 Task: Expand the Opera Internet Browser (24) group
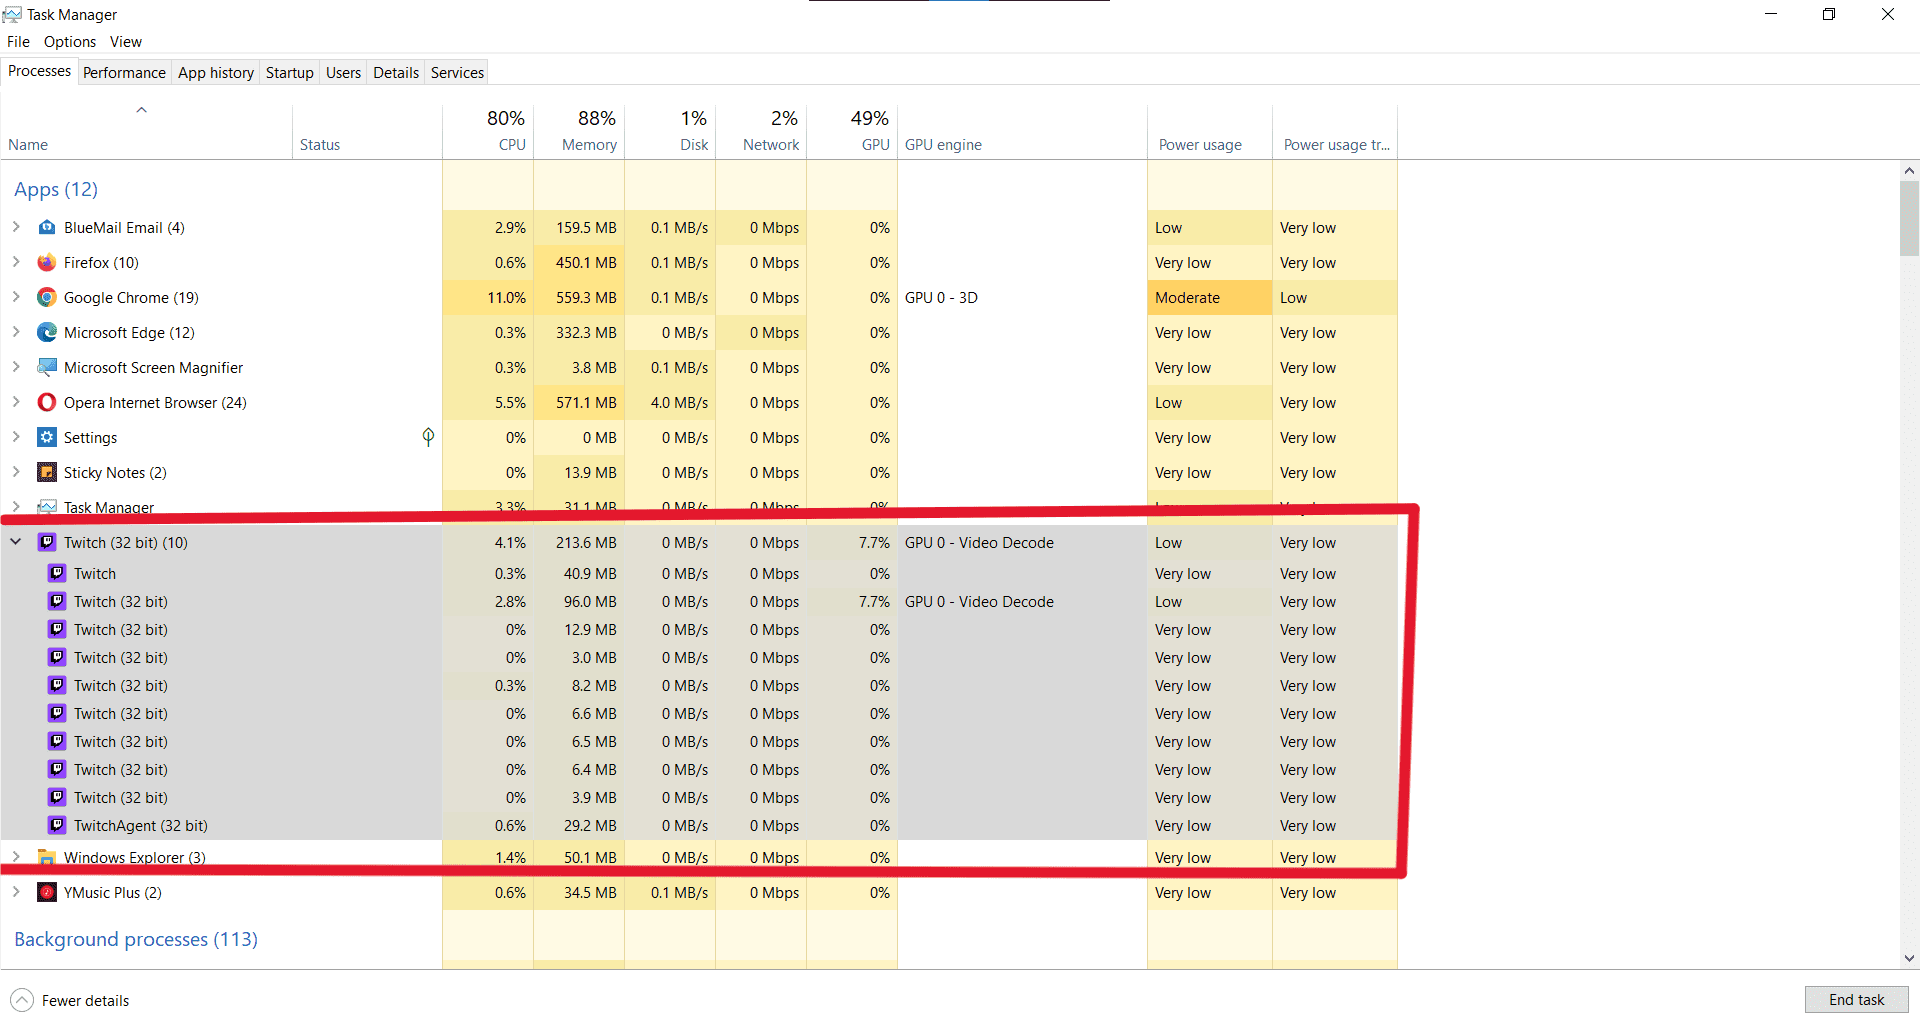(16, 402)
